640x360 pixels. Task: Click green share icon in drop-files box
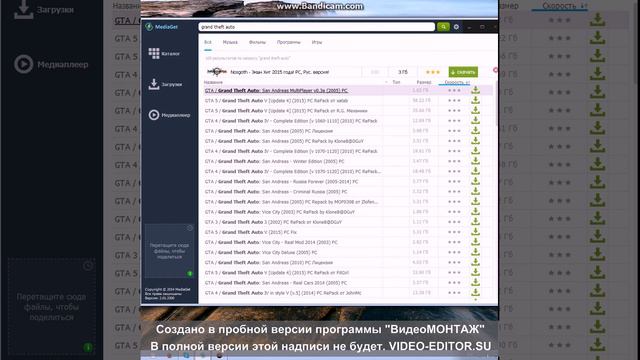pos(190,273)
